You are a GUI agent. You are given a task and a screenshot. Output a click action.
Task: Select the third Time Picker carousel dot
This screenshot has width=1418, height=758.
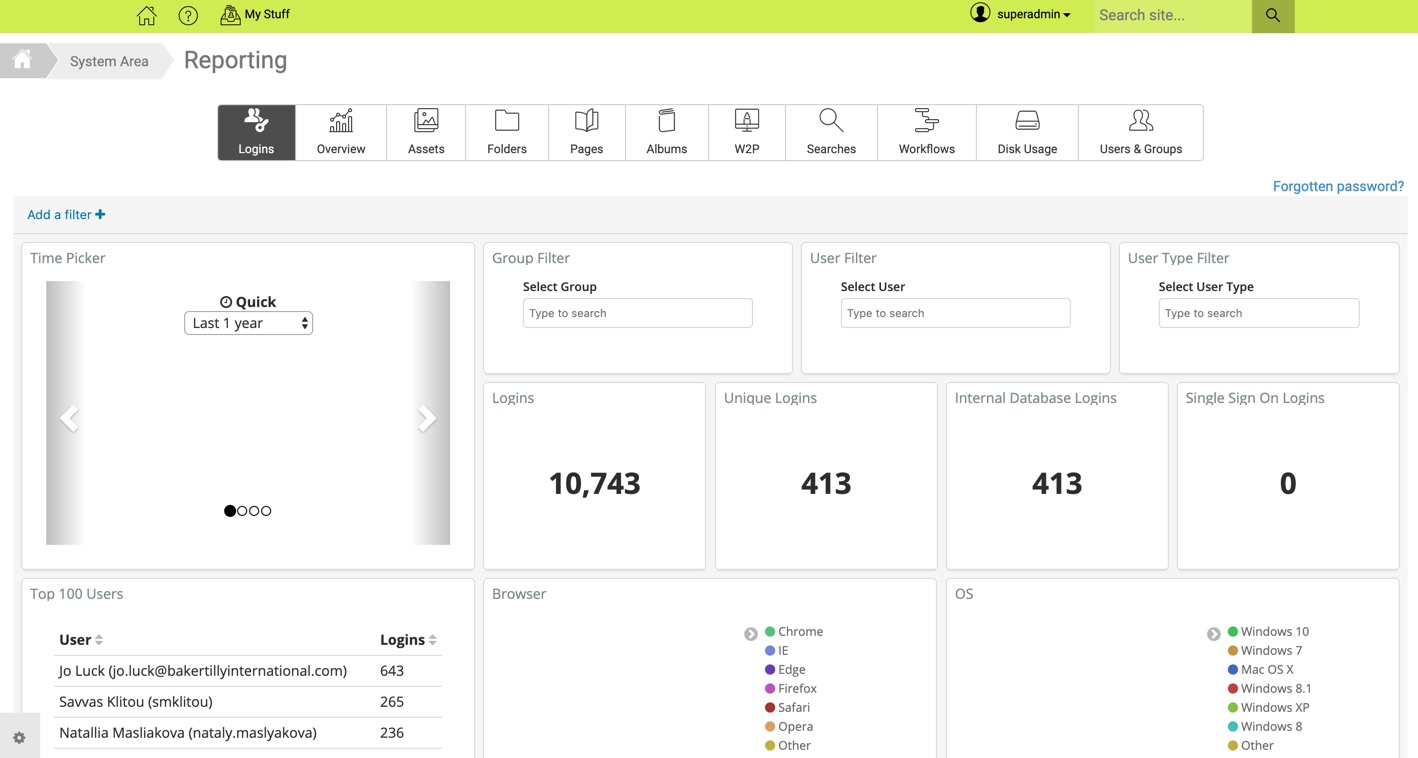tap(254, 511)
